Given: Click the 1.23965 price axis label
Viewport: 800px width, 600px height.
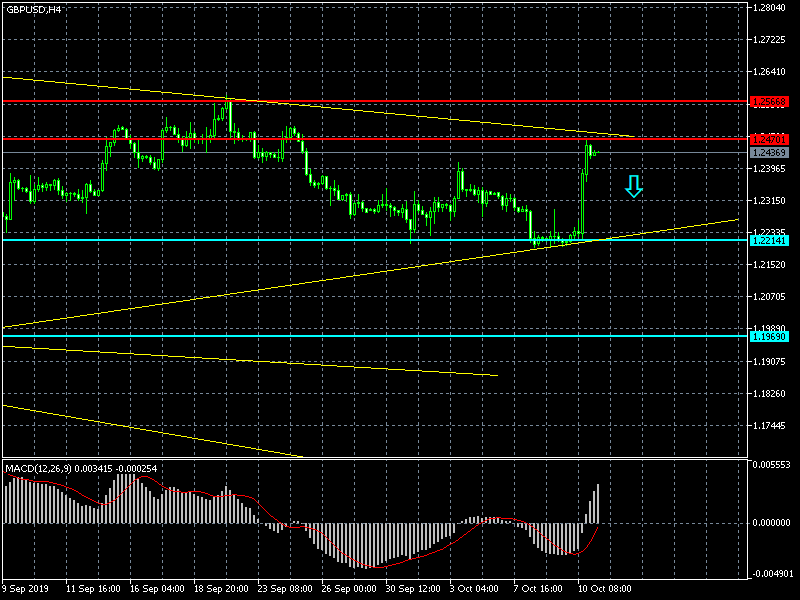Looking at the screenshot, I should pyautogui.click(x=769, y=168).
